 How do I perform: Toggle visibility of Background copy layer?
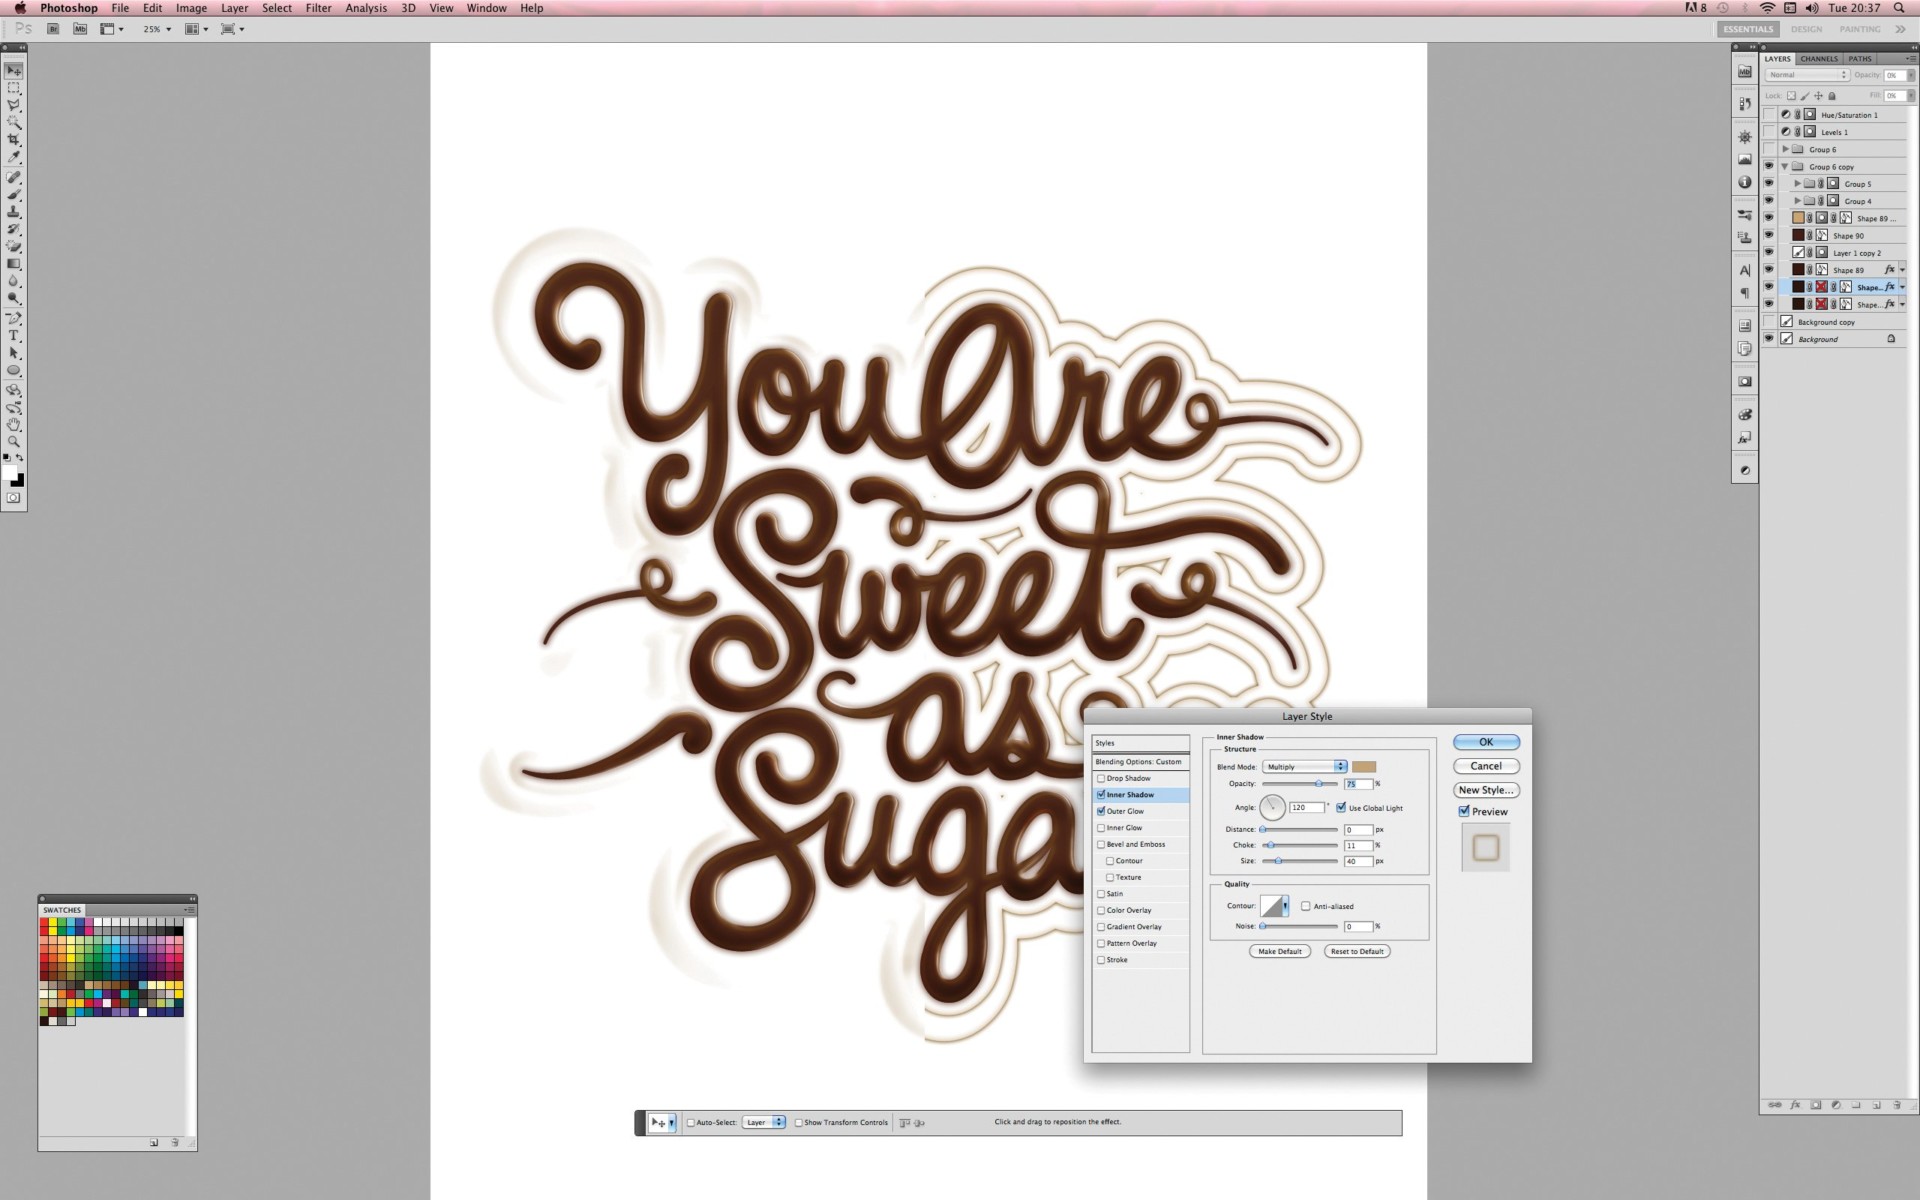1771,321
